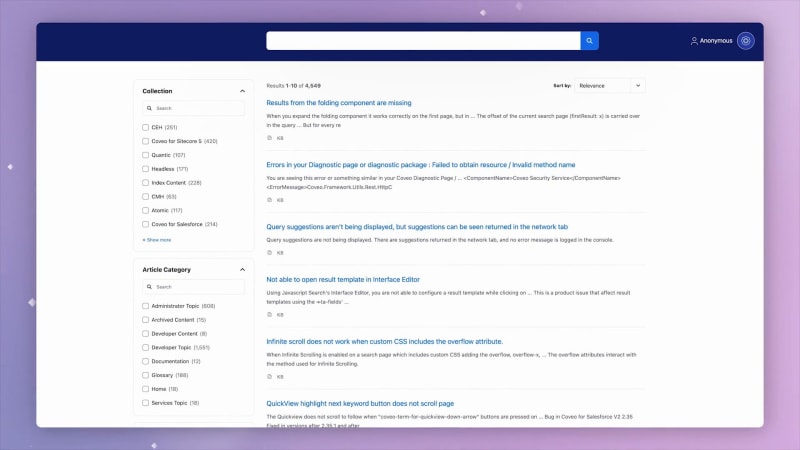Viewport: 800px width, 450px height.
Task: Click the KB document icon under the Diagnostic page result
Action: pyautogui.click(x=269, y=200)
